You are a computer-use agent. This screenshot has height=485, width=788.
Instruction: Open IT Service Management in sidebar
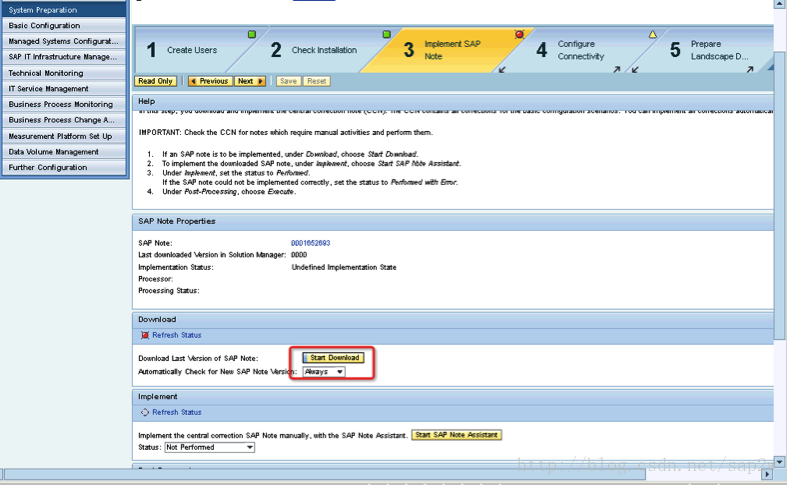click(64, 88)
